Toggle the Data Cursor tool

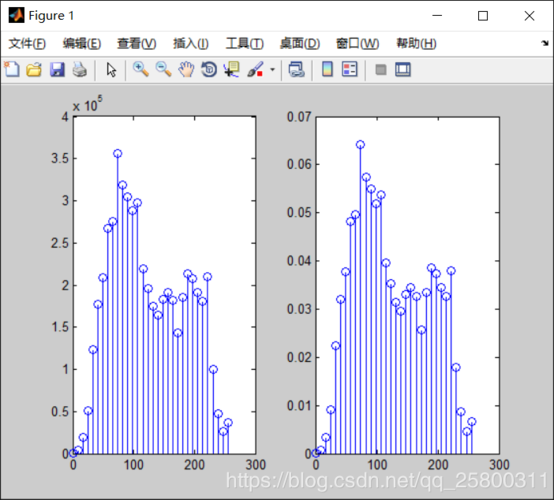click(x=231, y=69)
